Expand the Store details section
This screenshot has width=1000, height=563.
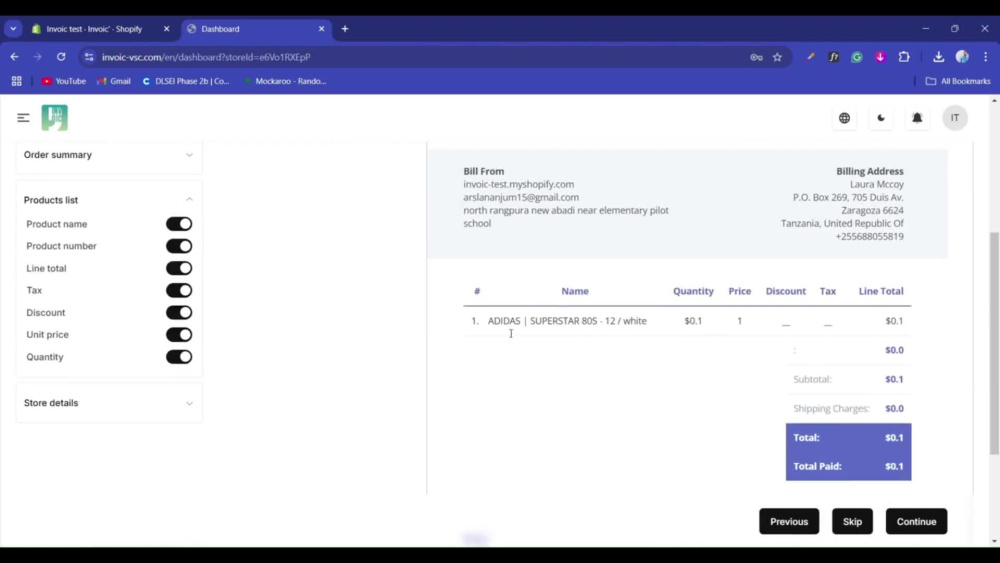(x=109, y=403)
